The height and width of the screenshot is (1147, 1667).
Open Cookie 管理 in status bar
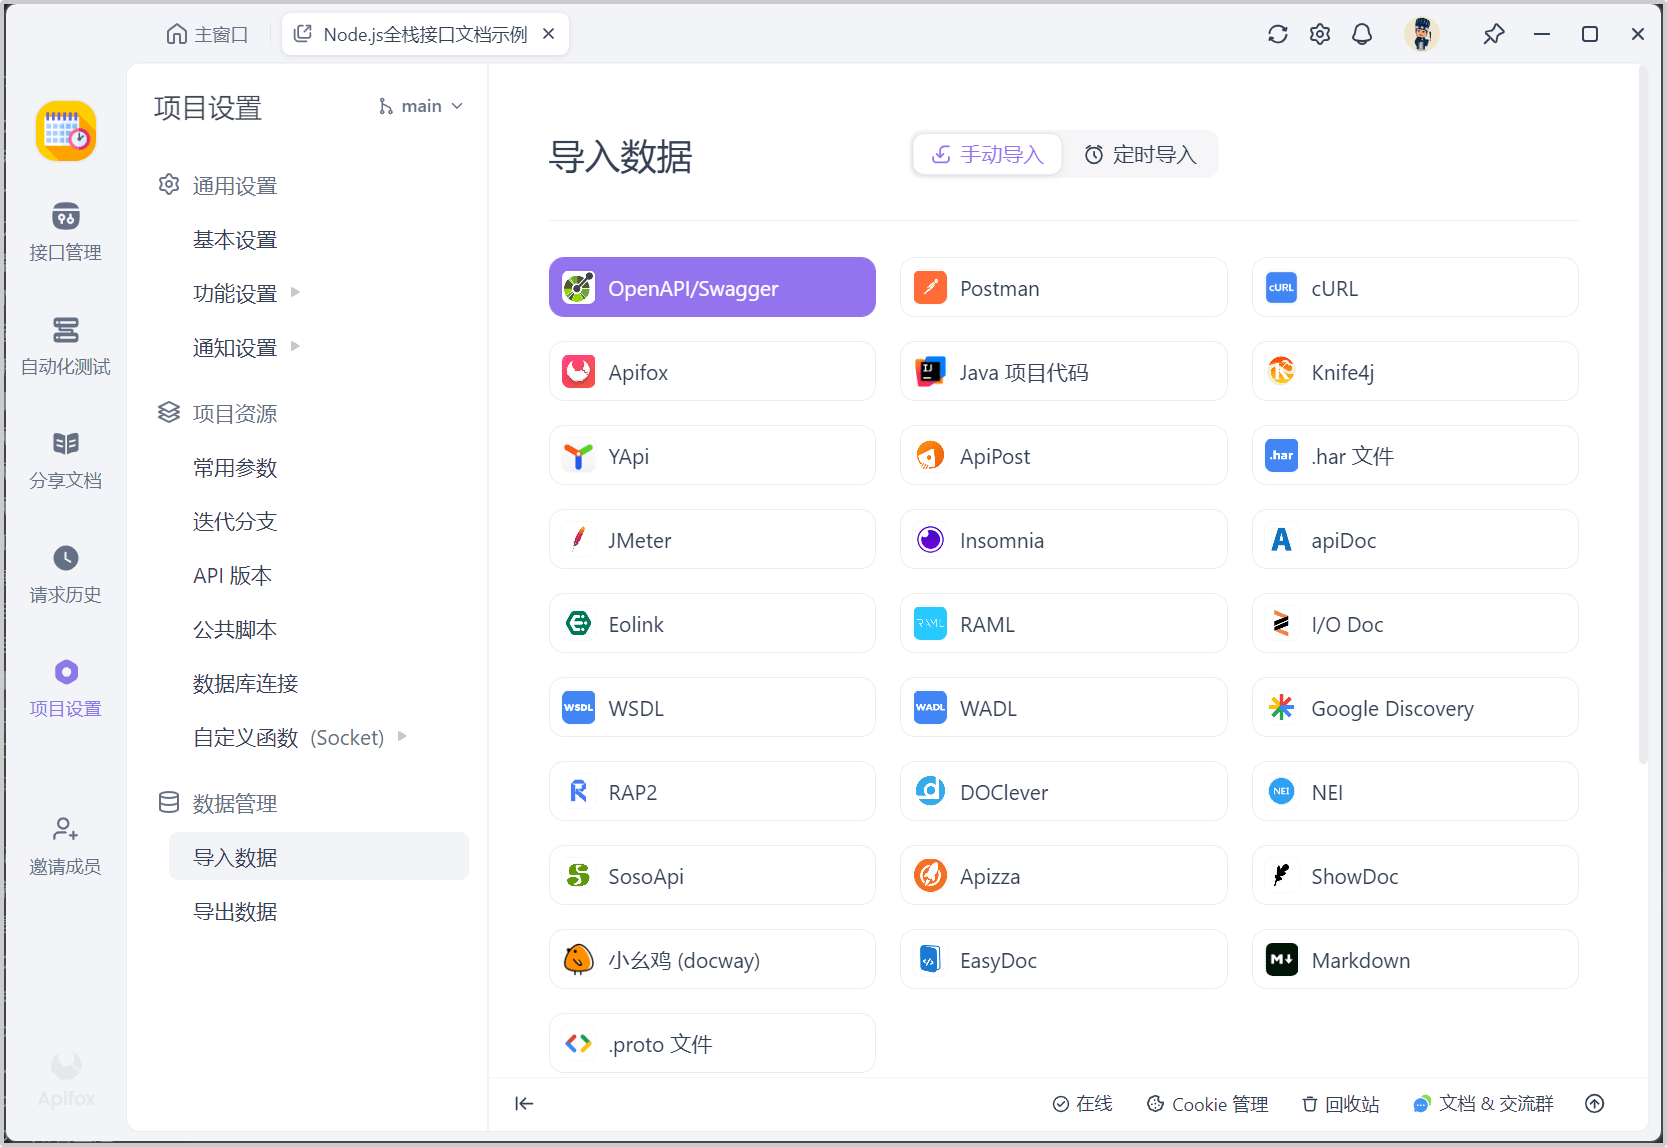tap(1208, 1103)
